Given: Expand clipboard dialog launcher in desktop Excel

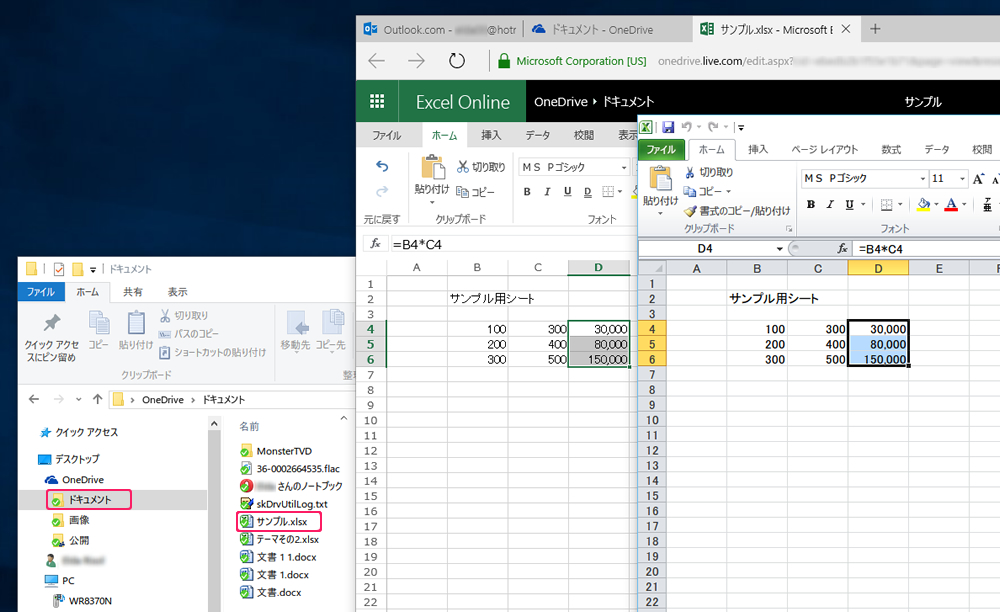Looking at the screenshot, I should tap(789, 228).
